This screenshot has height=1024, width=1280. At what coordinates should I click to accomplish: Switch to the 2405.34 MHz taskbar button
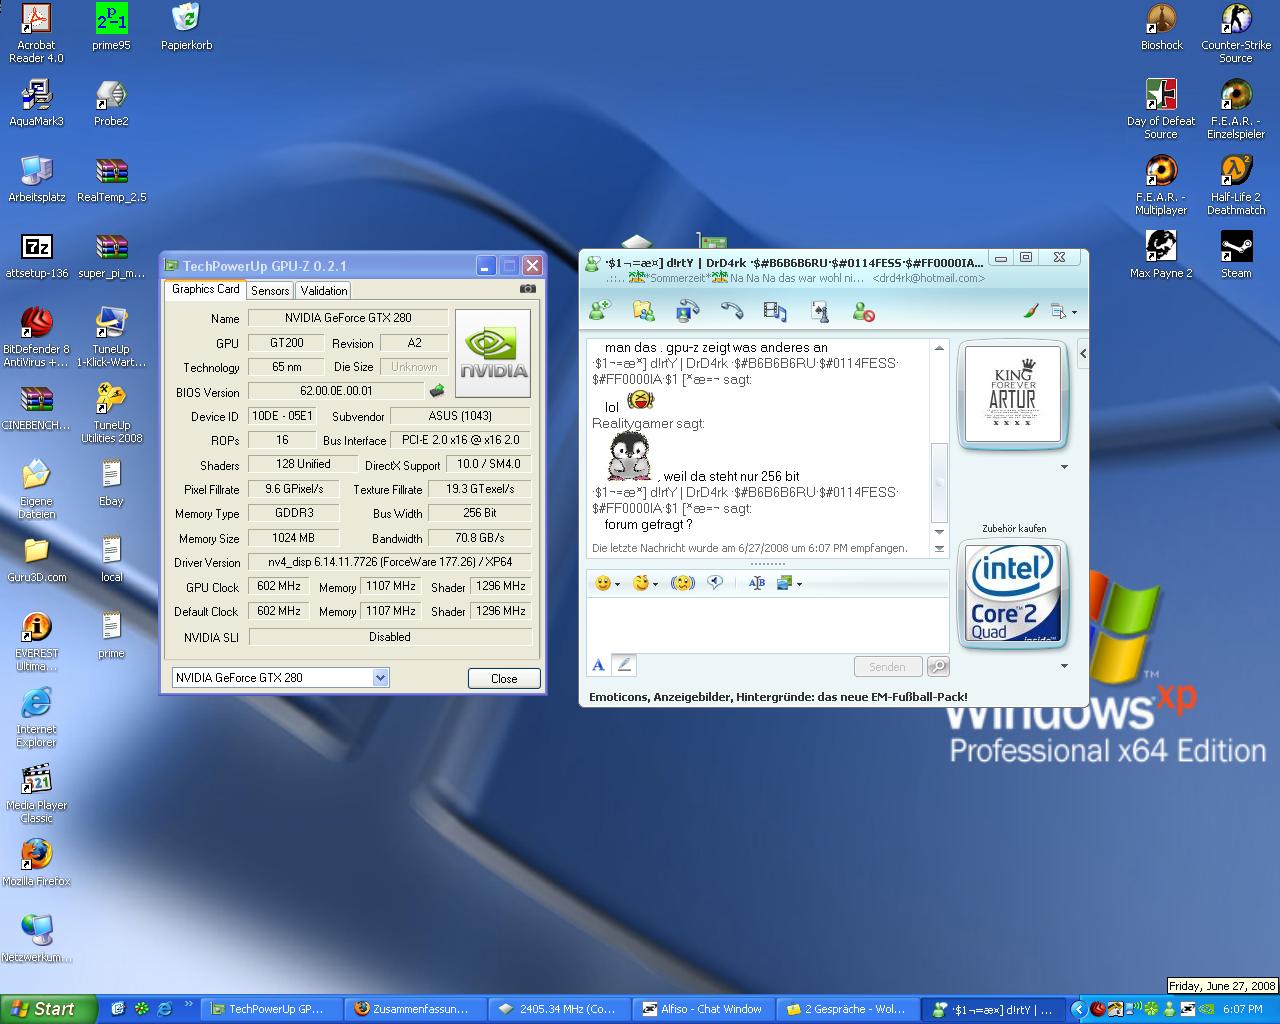point(559,1009)
